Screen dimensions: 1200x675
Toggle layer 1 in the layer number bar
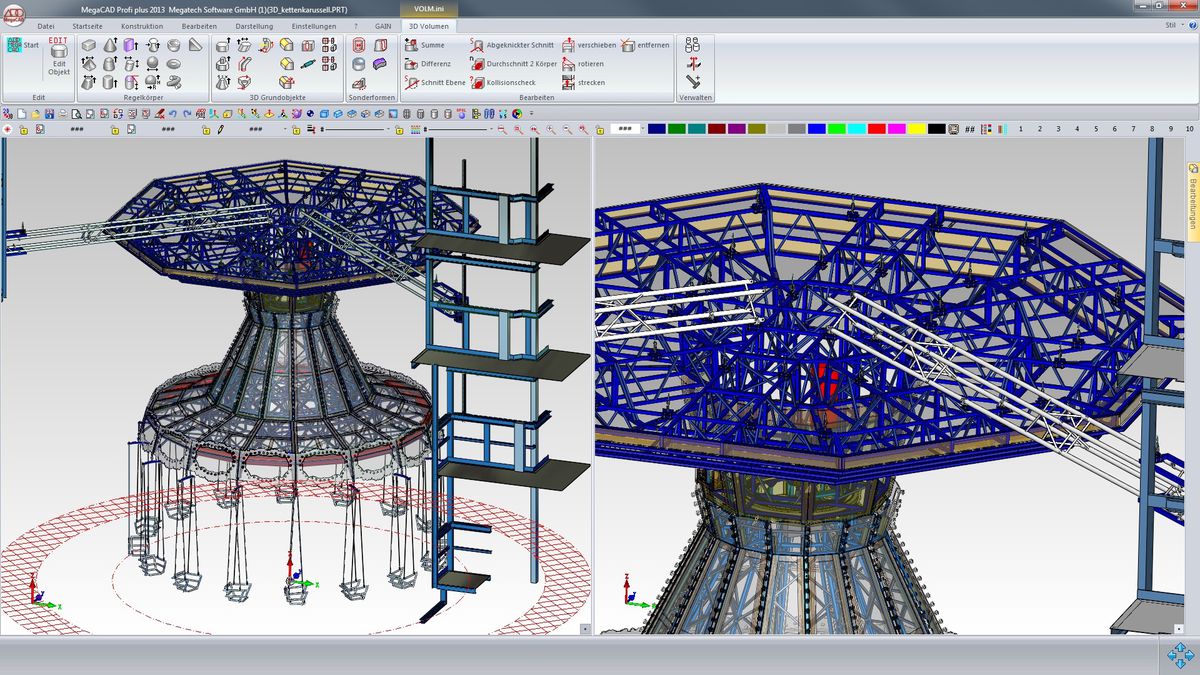coord(1021,129)
